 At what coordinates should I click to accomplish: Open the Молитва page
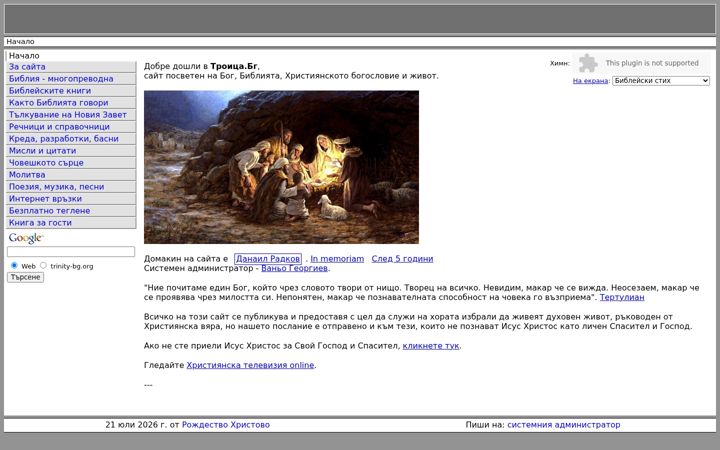pos(71,175)
